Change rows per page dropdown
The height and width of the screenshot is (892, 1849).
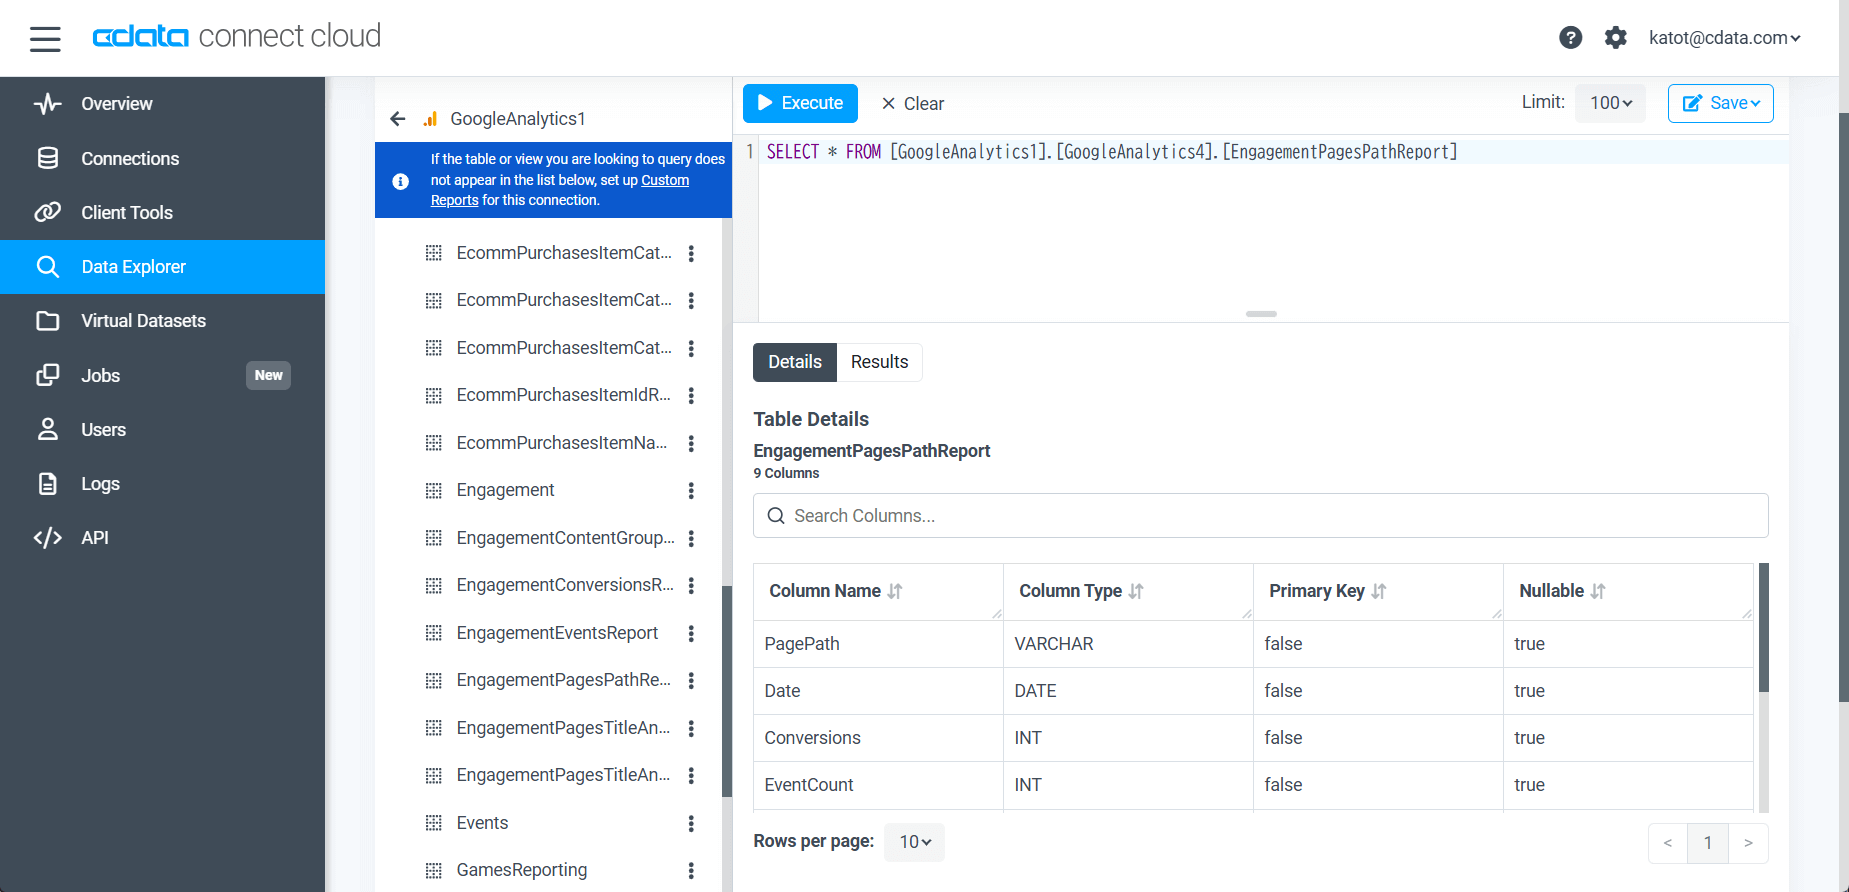coord(914,842)
